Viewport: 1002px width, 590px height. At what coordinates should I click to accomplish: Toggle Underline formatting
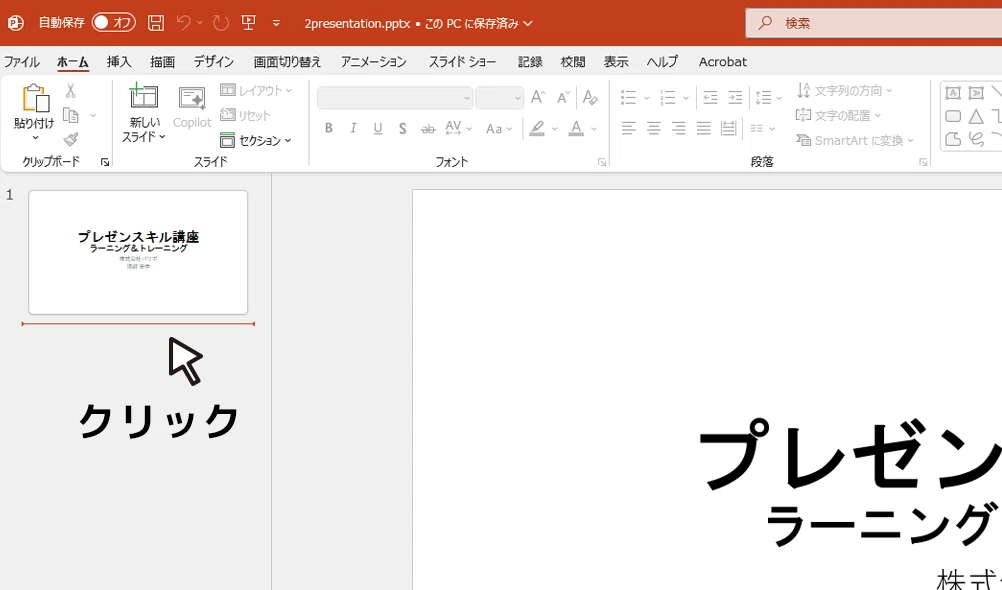pyautogui.click(x=378, y=128)
